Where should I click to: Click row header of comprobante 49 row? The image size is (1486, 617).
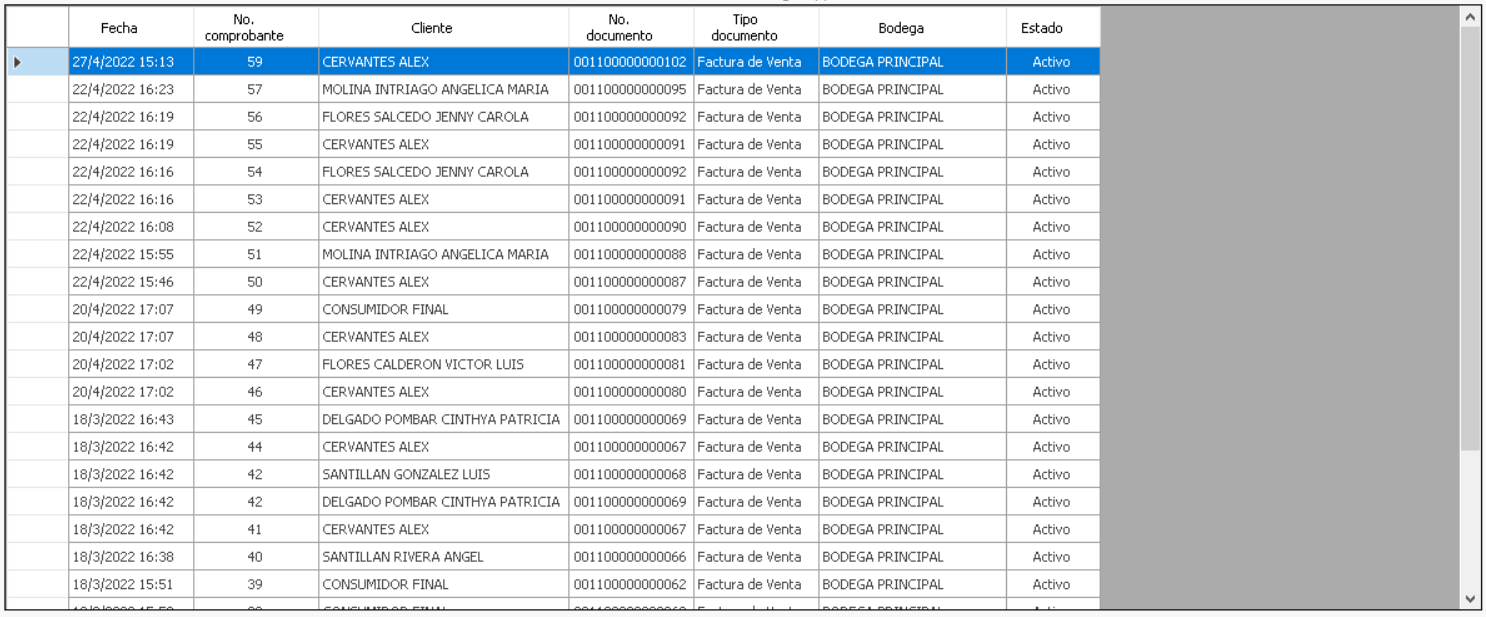coord(37,310)
